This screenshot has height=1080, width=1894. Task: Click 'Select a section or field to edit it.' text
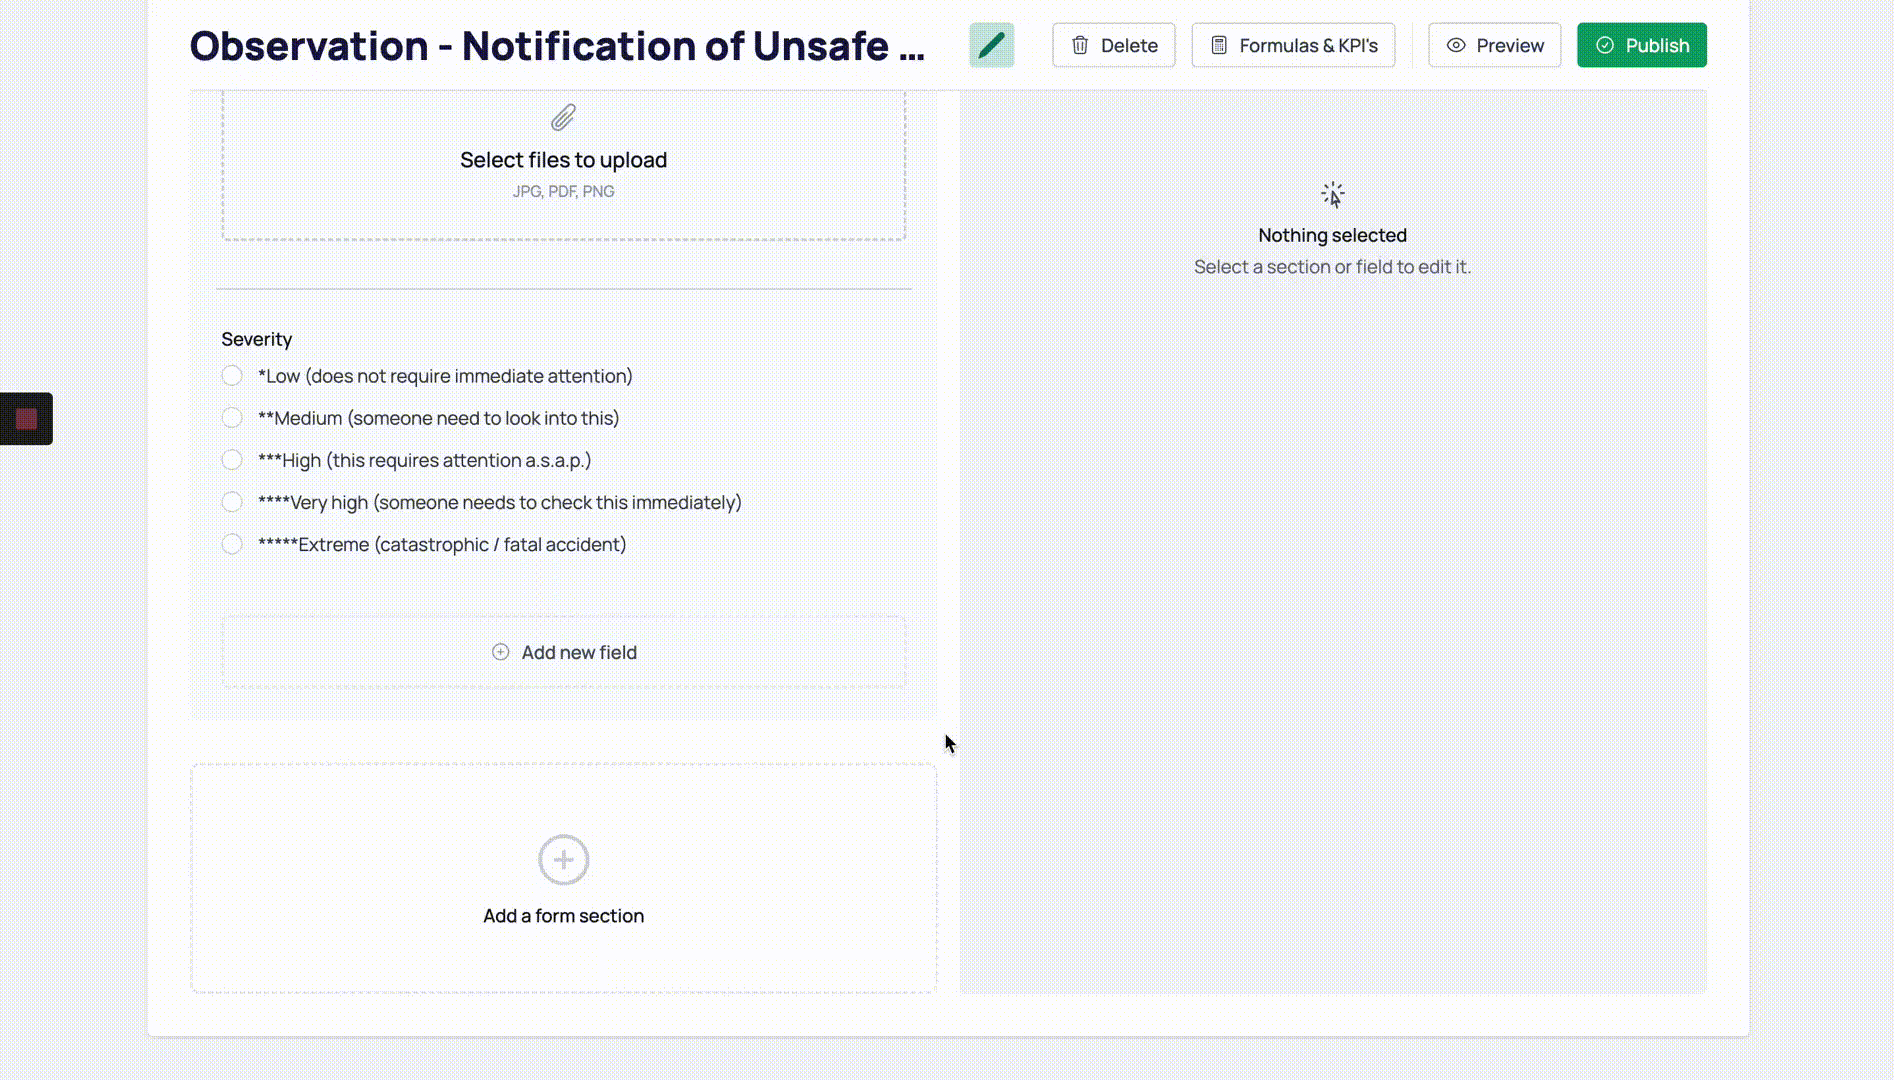pyautogui.click(x=1332, y=267)
